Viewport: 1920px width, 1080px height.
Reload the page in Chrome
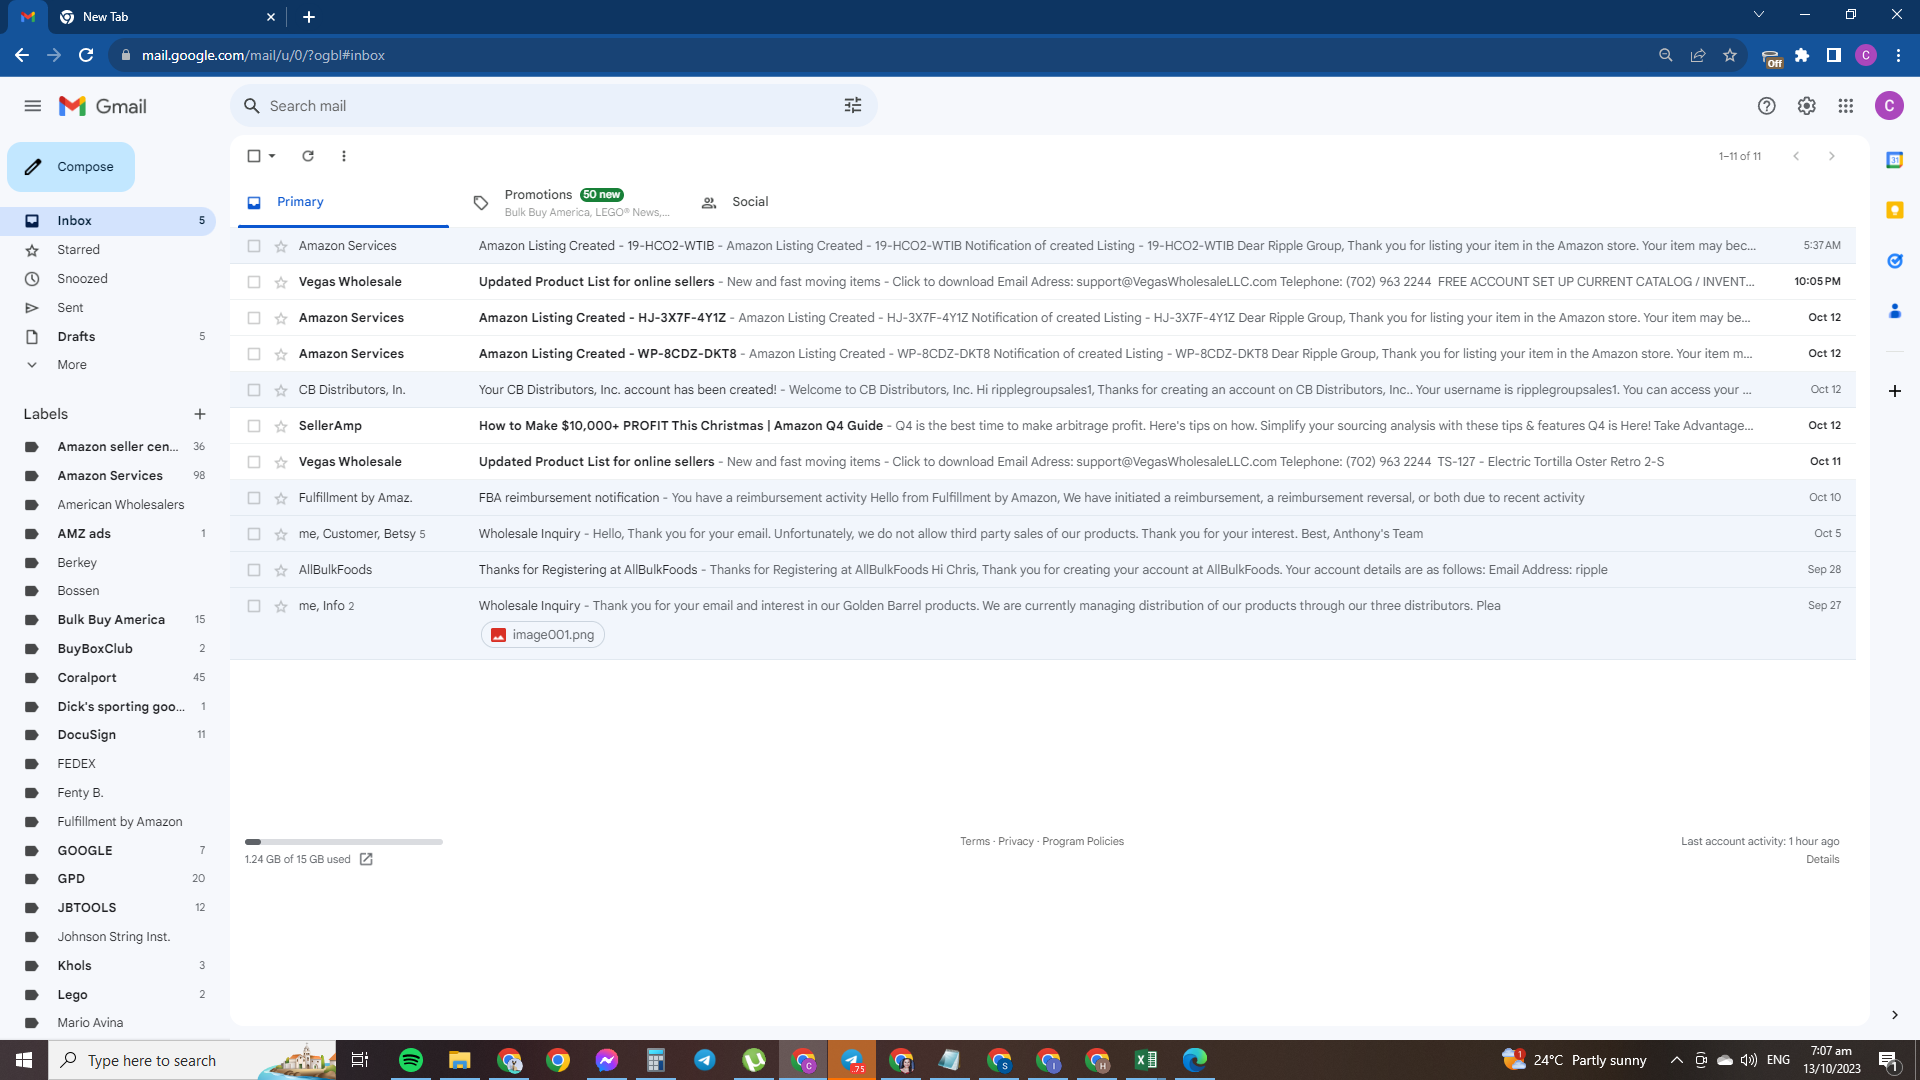(x=86, y=55)
